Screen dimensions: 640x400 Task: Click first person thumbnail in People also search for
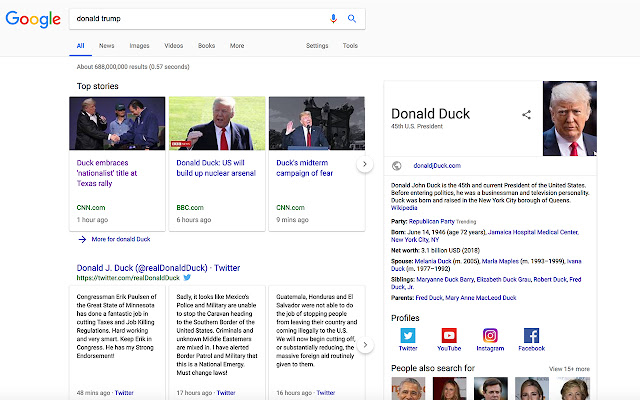(x=408, y=389)
